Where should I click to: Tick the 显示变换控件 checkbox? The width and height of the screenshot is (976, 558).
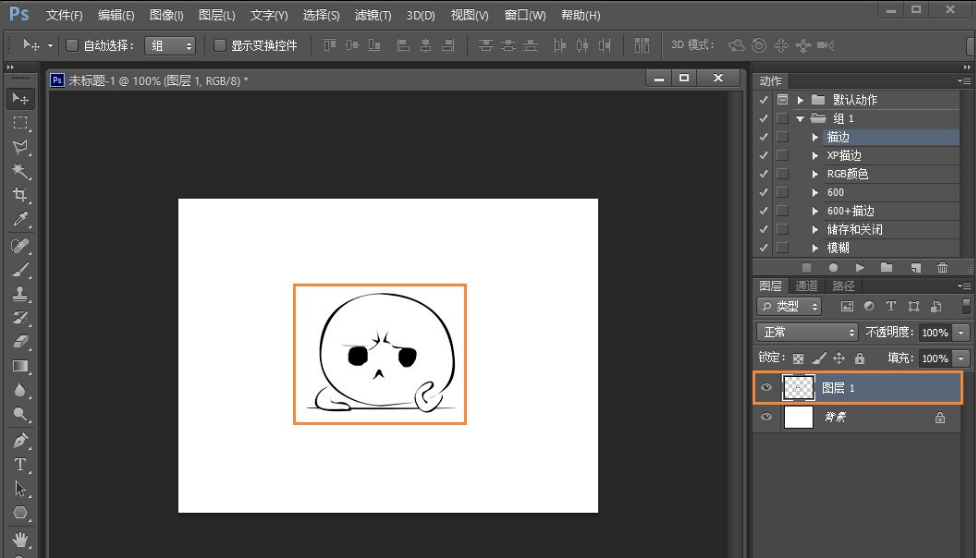220,46
